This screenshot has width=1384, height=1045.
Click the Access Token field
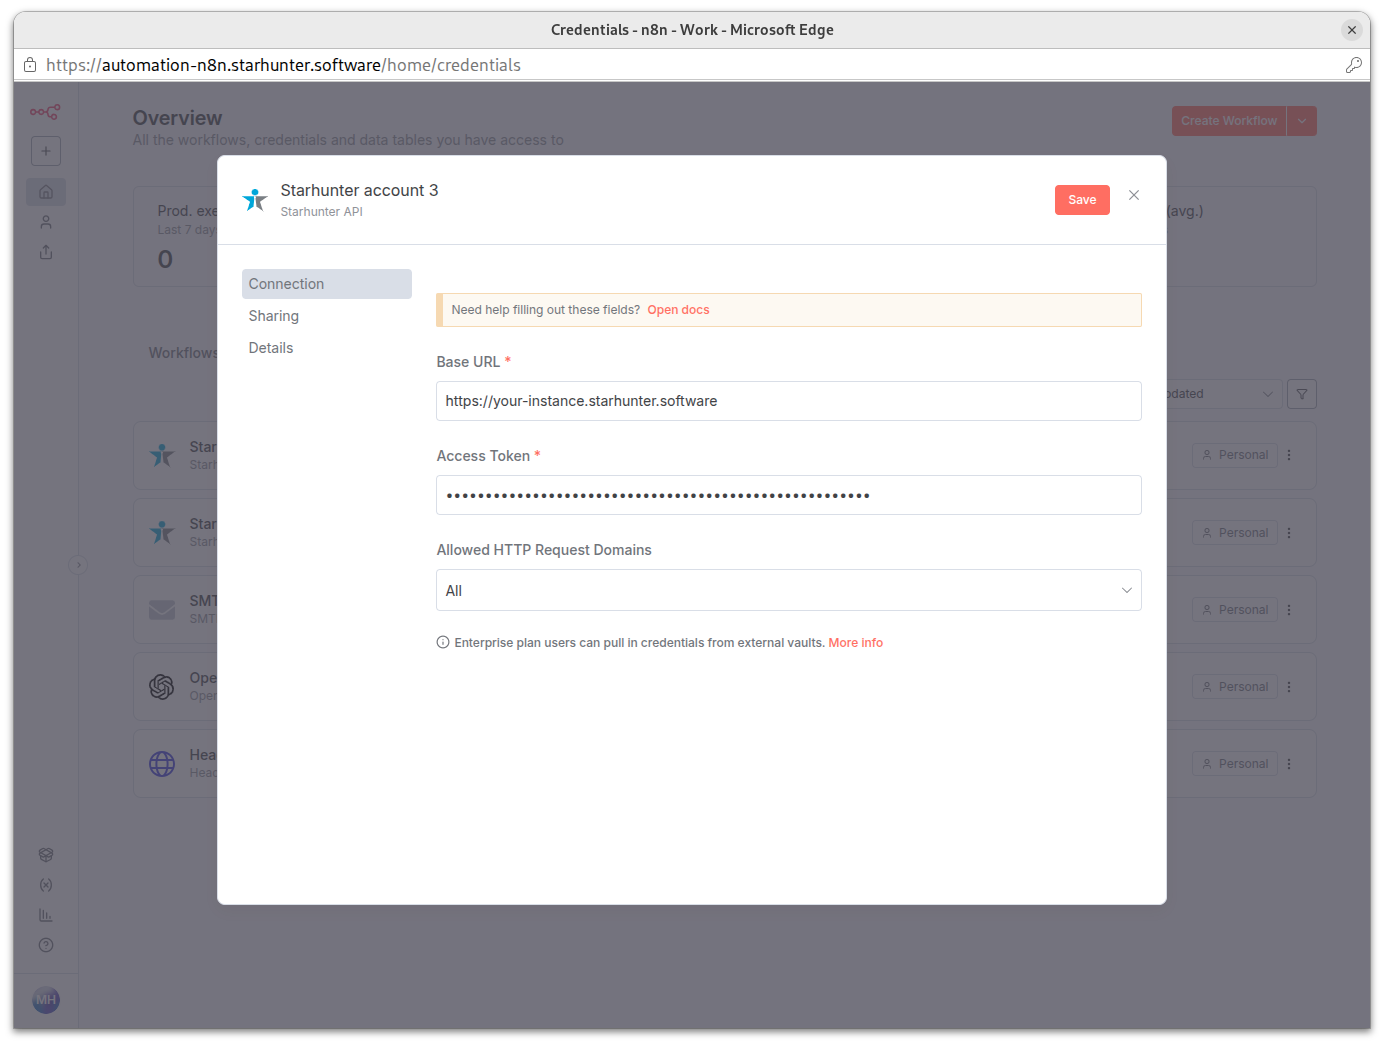click(789, 495)
